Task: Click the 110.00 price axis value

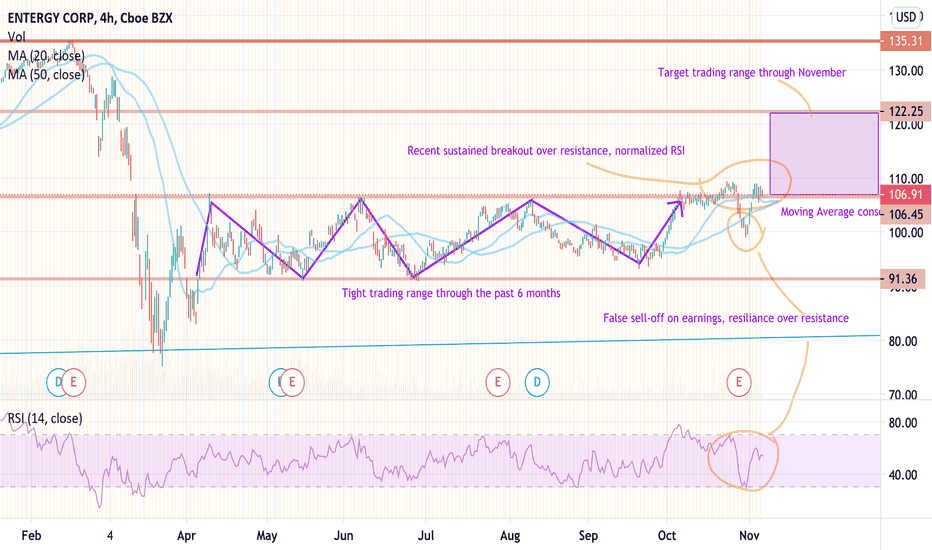Action: (906, 178)
